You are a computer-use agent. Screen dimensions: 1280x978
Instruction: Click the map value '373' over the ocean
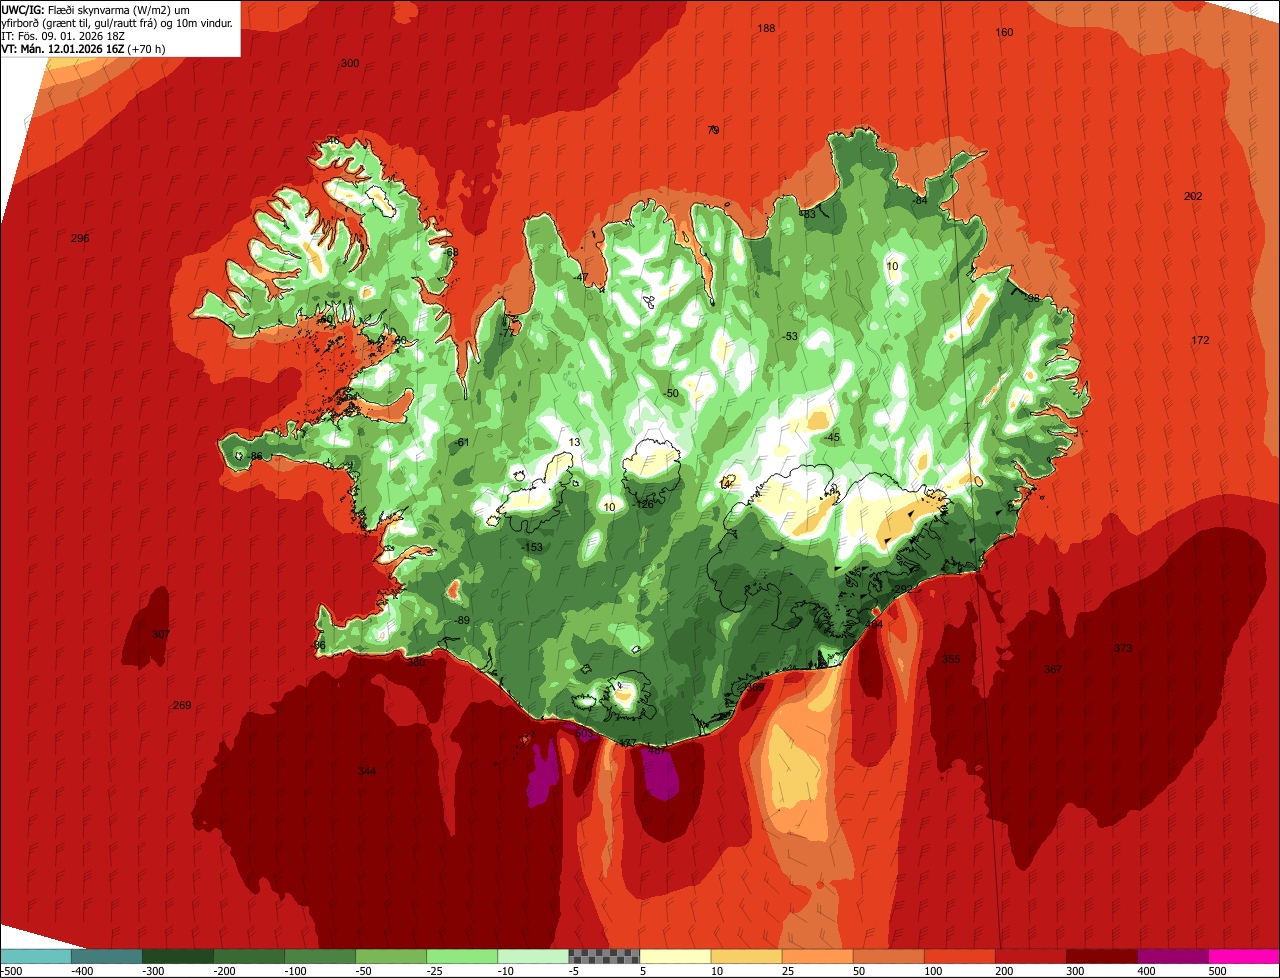point(1123,649)
